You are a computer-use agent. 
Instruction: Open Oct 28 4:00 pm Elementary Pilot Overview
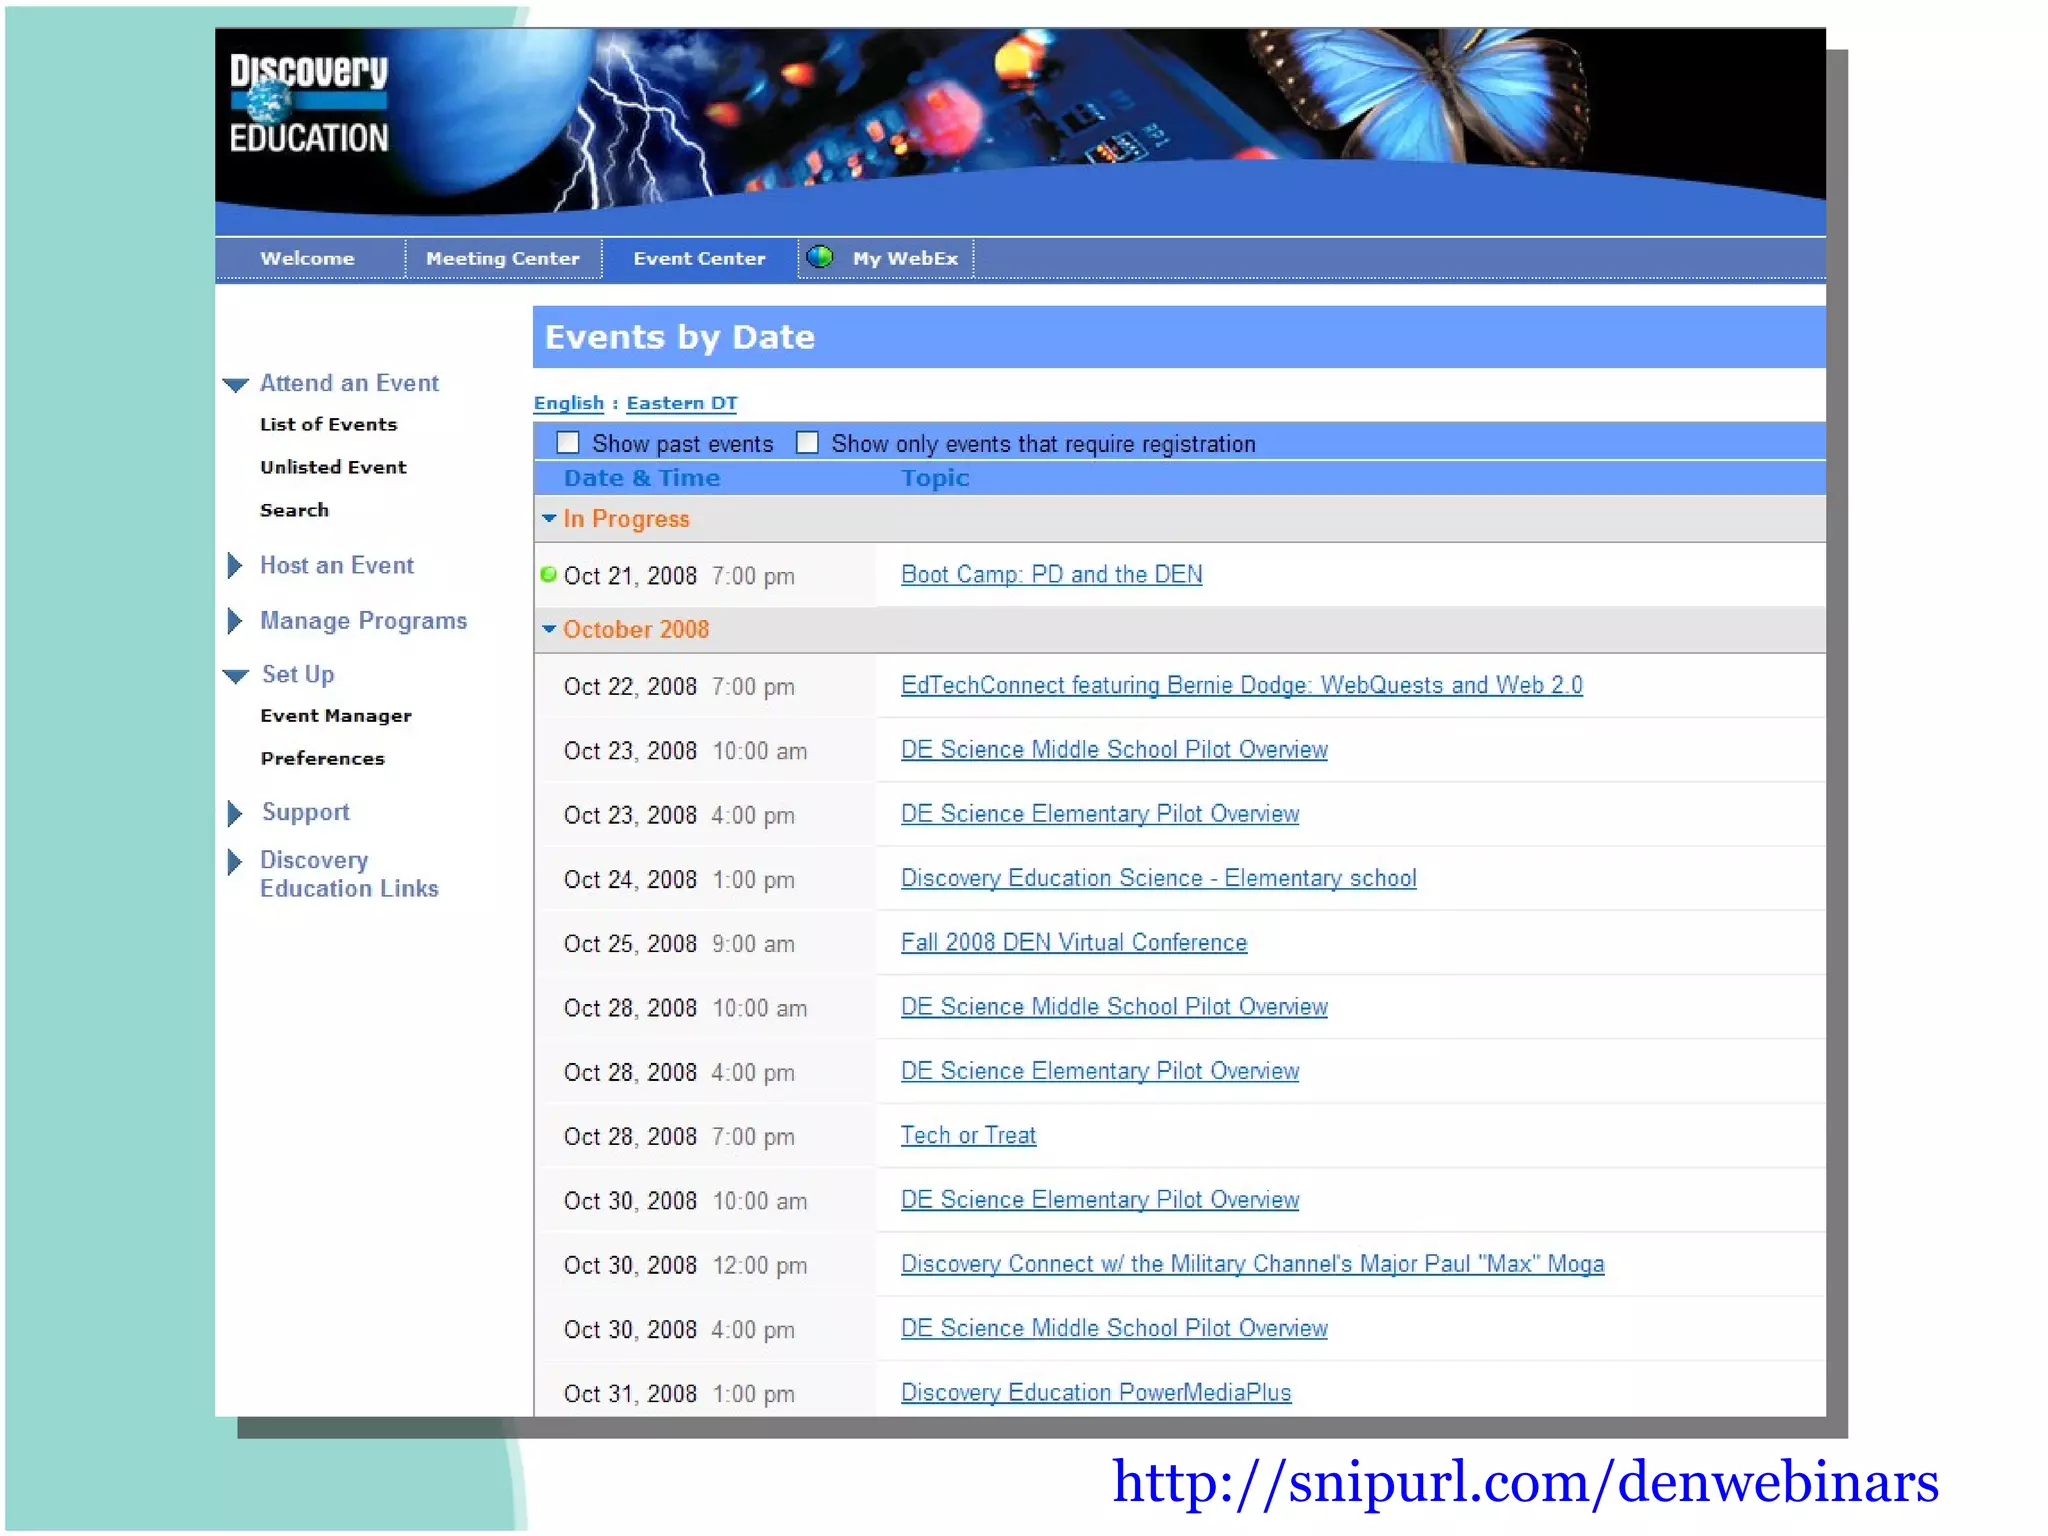(x=1100, y=1071)
